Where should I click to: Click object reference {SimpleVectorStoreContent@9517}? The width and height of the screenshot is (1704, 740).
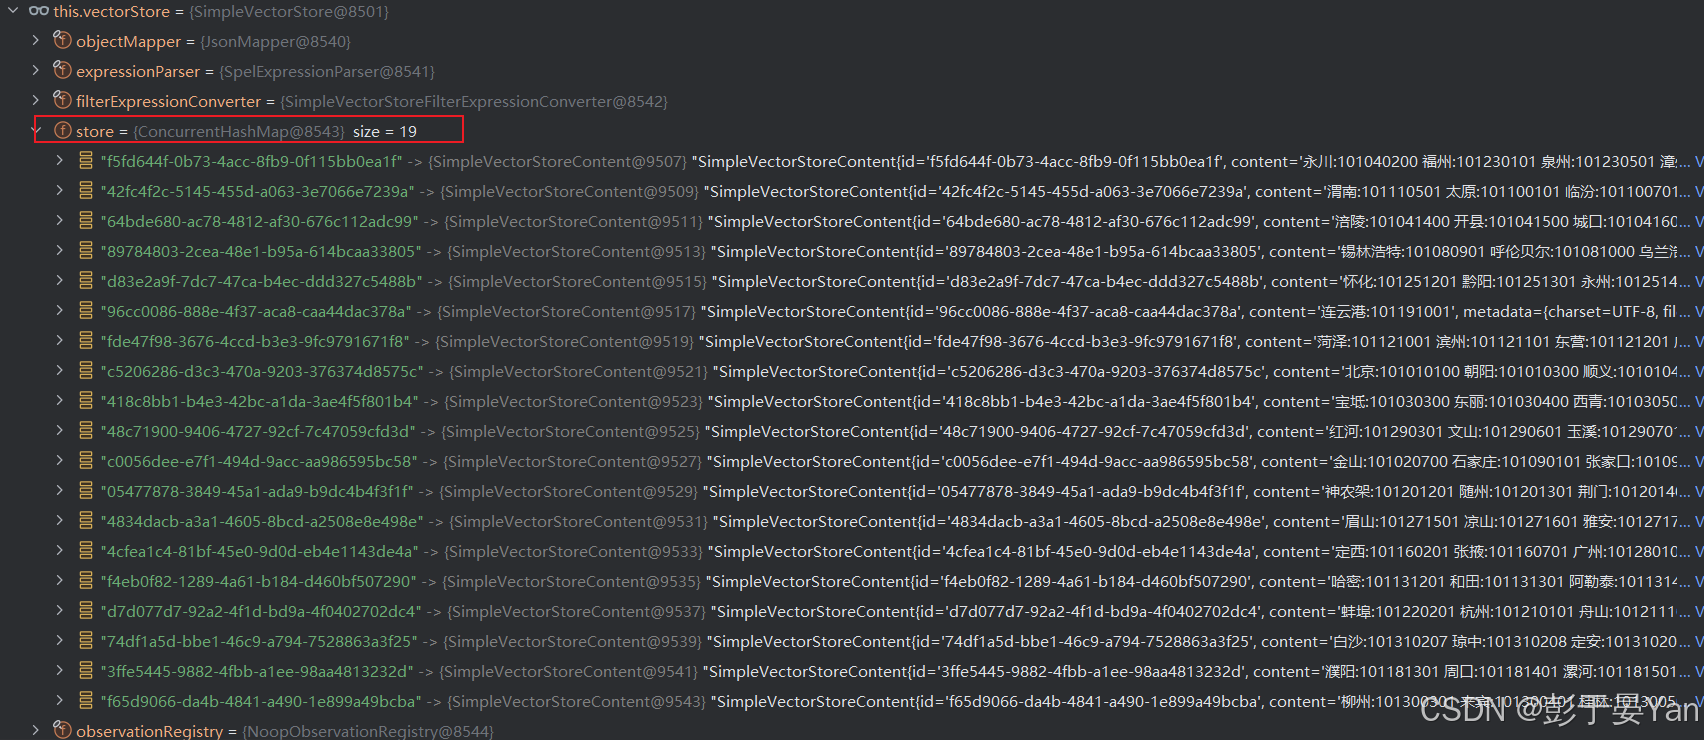click(x=566, y=312)
